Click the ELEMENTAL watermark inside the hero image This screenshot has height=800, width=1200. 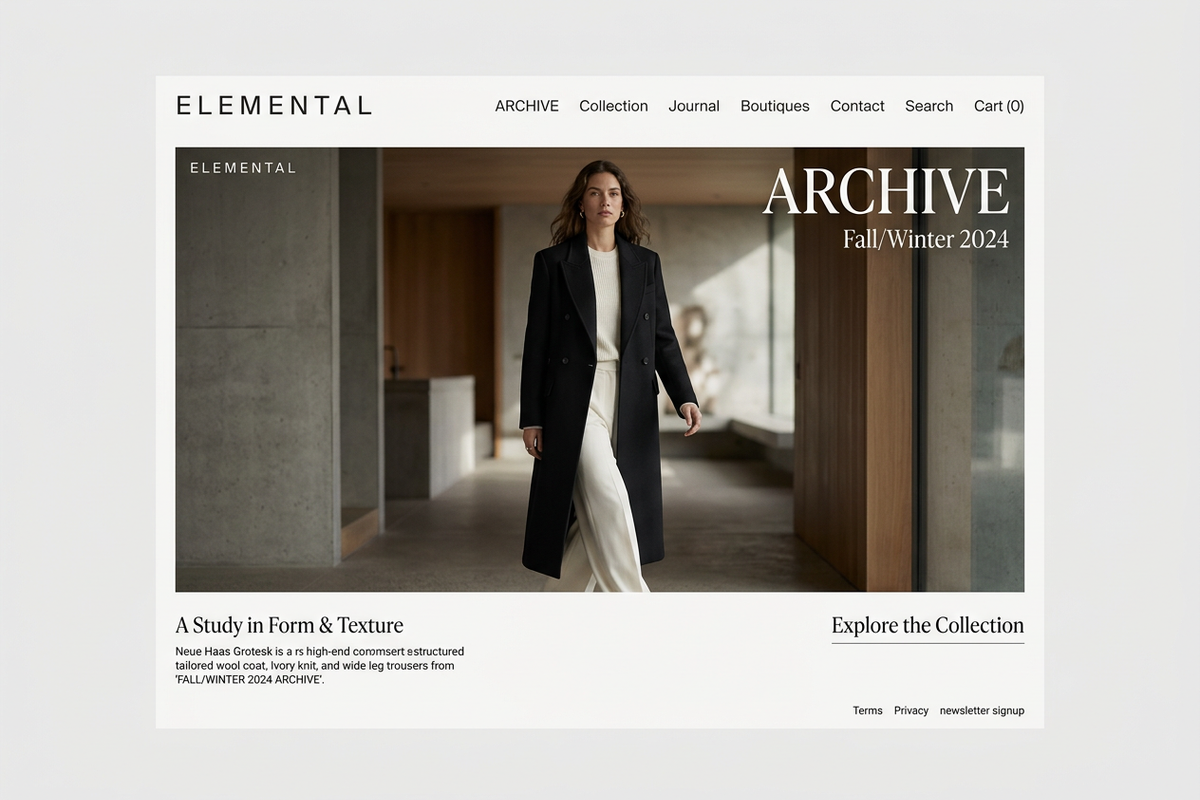pyautogui.click(x=243, y=168)
